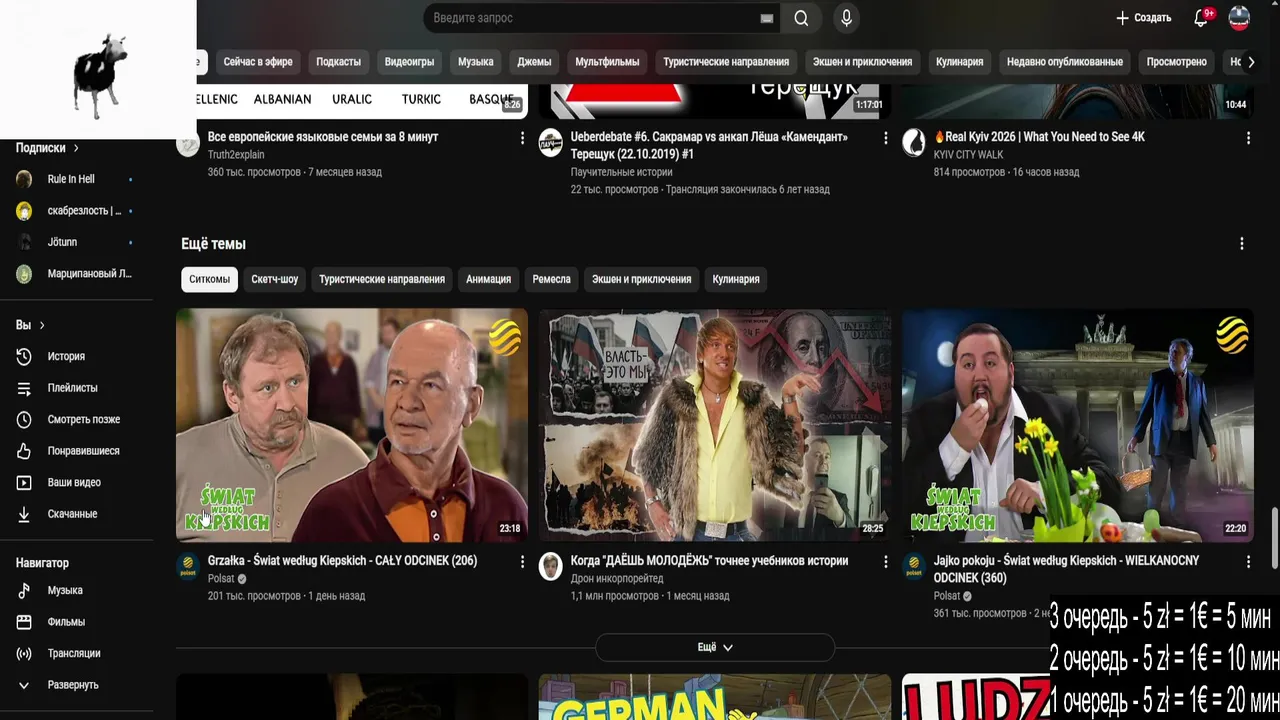Open Марципановый channel subscription
The image size is (1280, 720).
tap(75, 274)
